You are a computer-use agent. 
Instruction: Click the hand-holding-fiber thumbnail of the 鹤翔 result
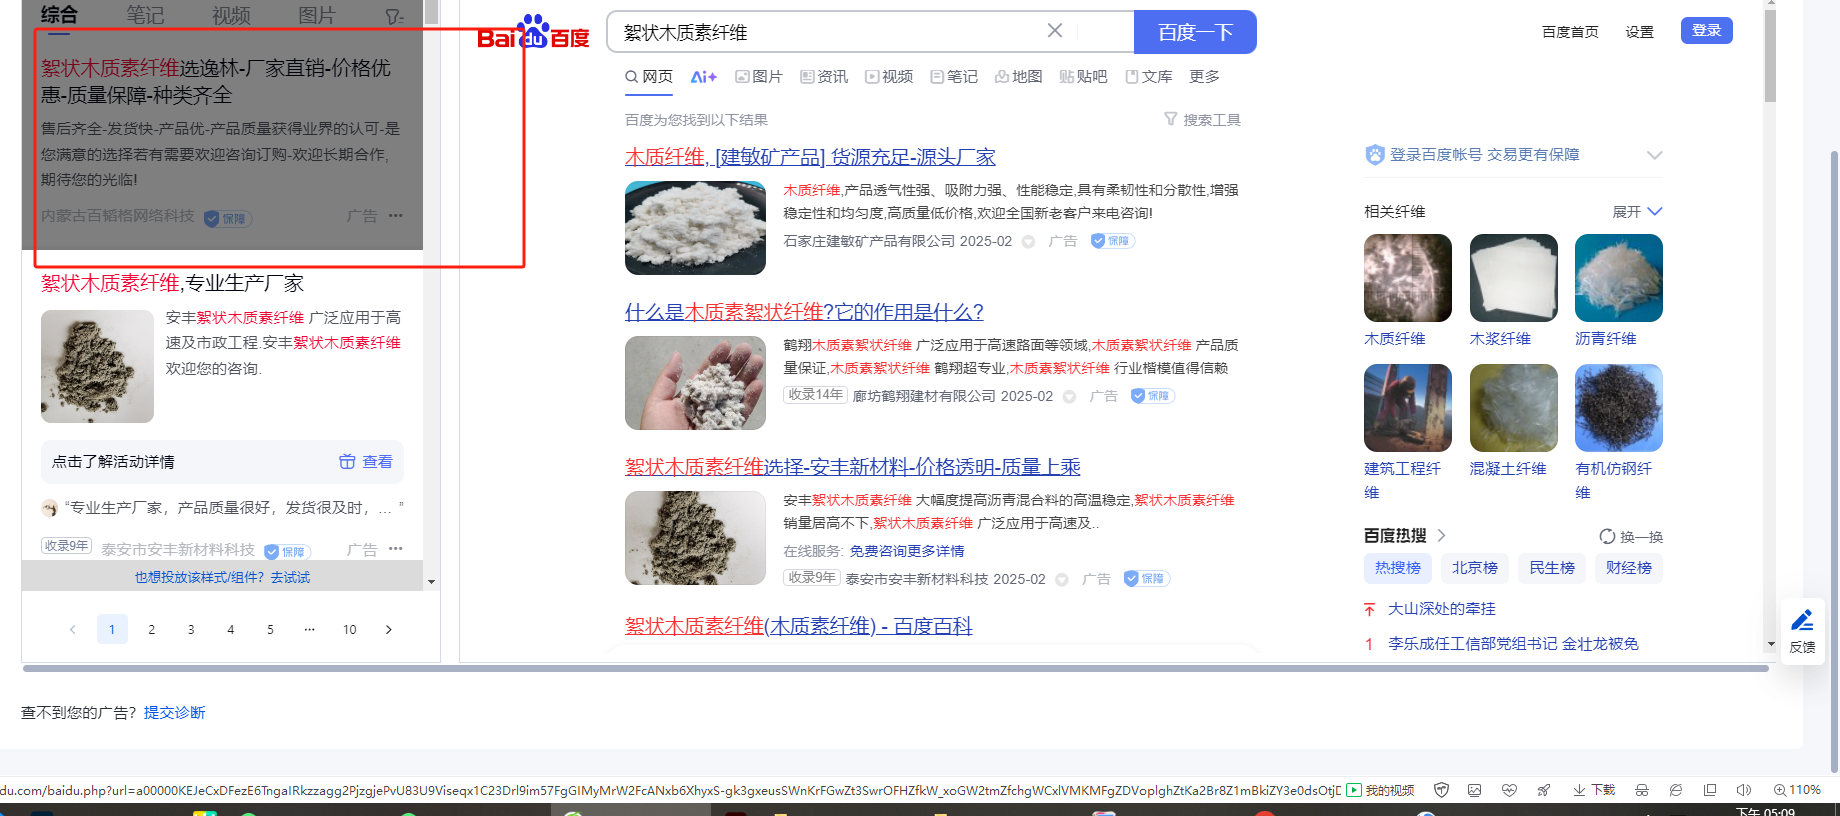click(x=695, y=383)
